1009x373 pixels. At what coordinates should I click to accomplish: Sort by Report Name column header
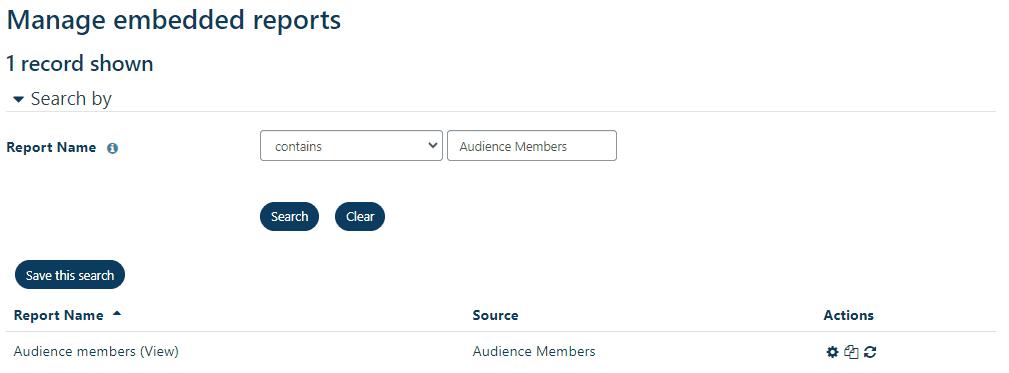59,315
